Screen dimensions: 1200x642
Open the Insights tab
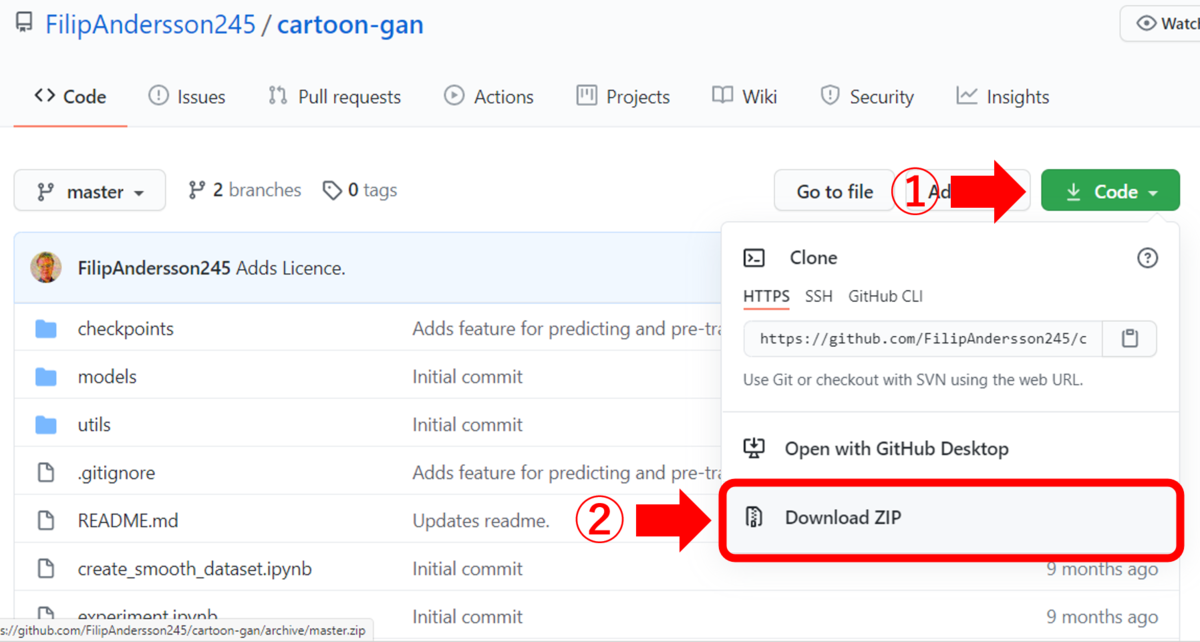pyautogui.click(x=1003, y=97)
